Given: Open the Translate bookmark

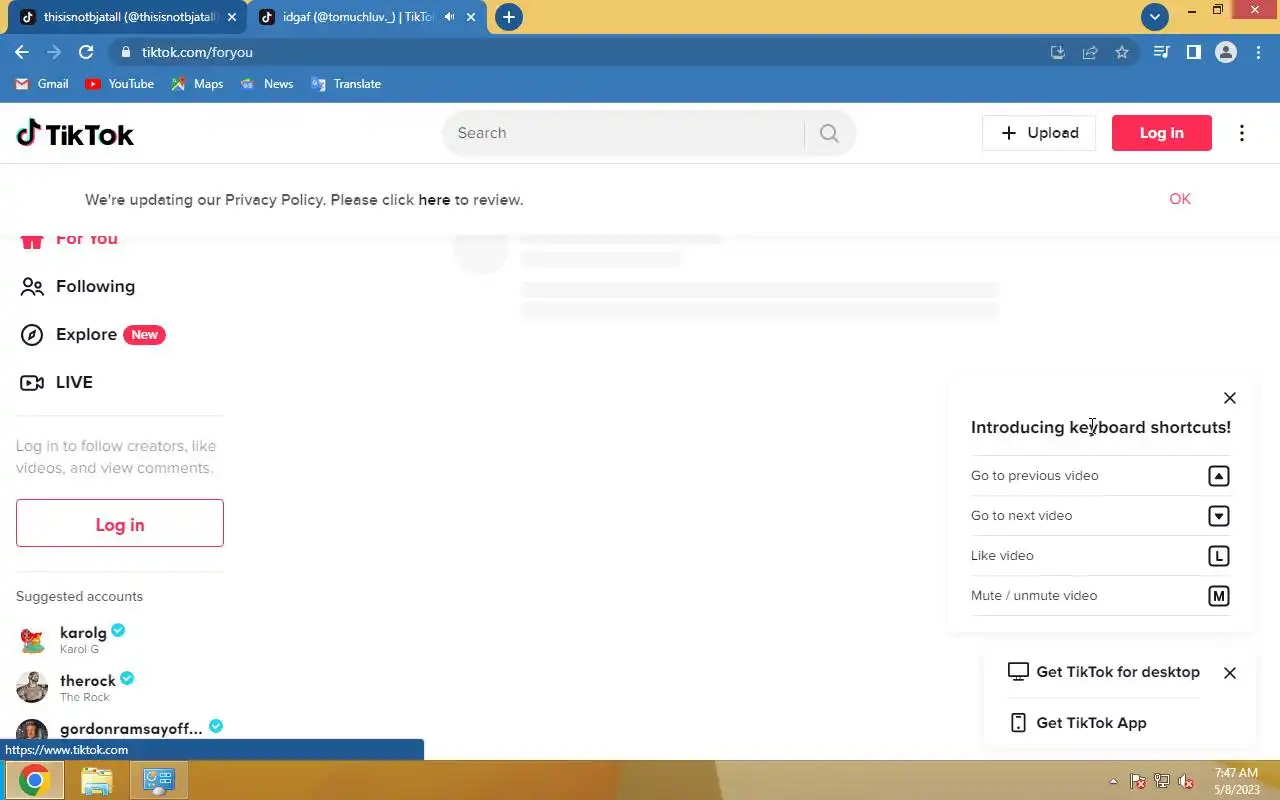Looking at the screenshot, I should coord(346,84).
